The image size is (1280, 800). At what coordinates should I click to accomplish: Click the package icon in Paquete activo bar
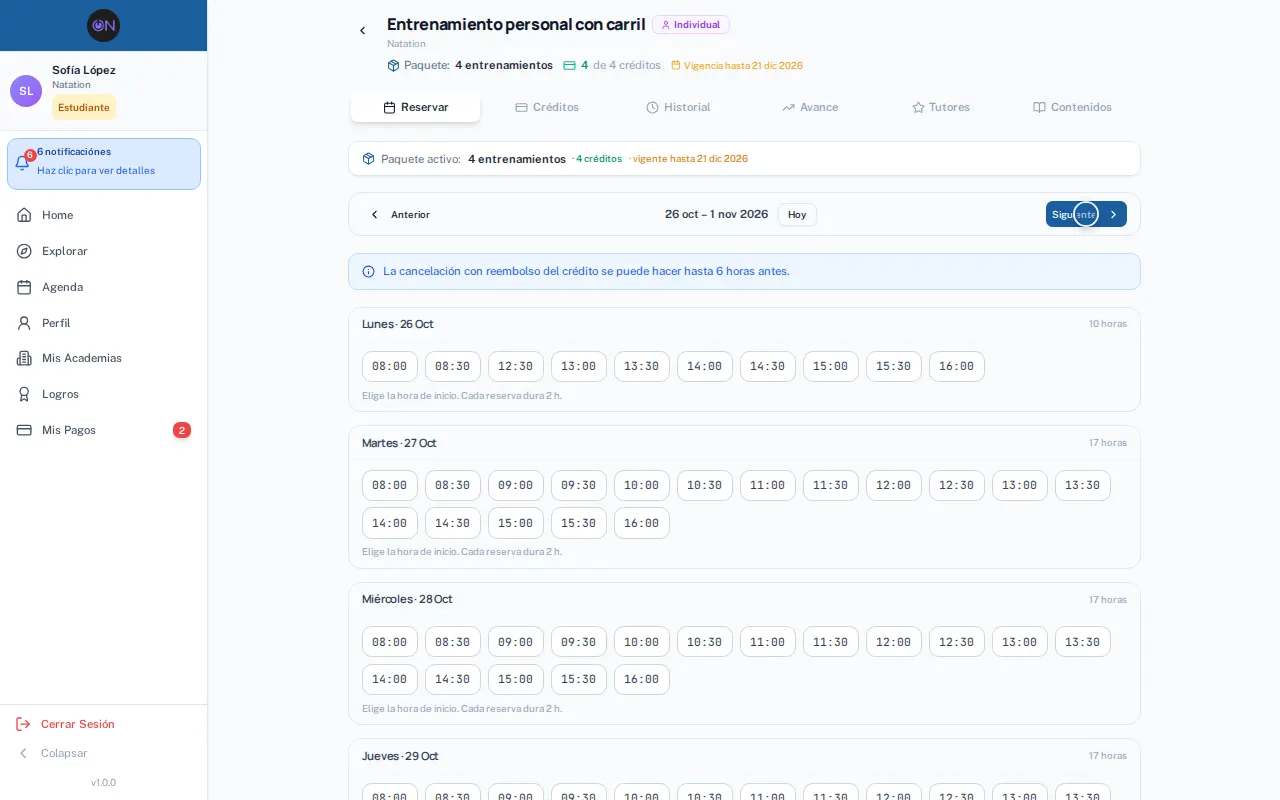368,159
